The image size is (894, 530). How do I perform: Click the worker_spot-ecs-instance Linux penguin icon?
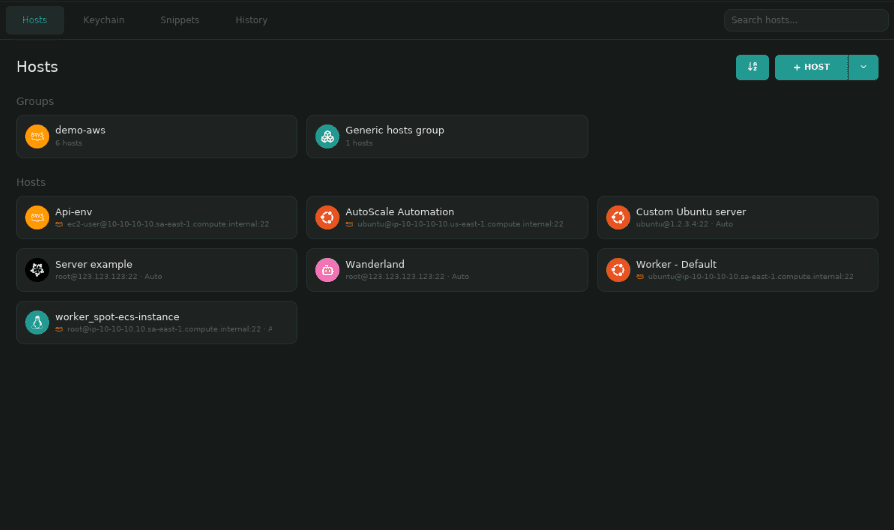point(37,322)
